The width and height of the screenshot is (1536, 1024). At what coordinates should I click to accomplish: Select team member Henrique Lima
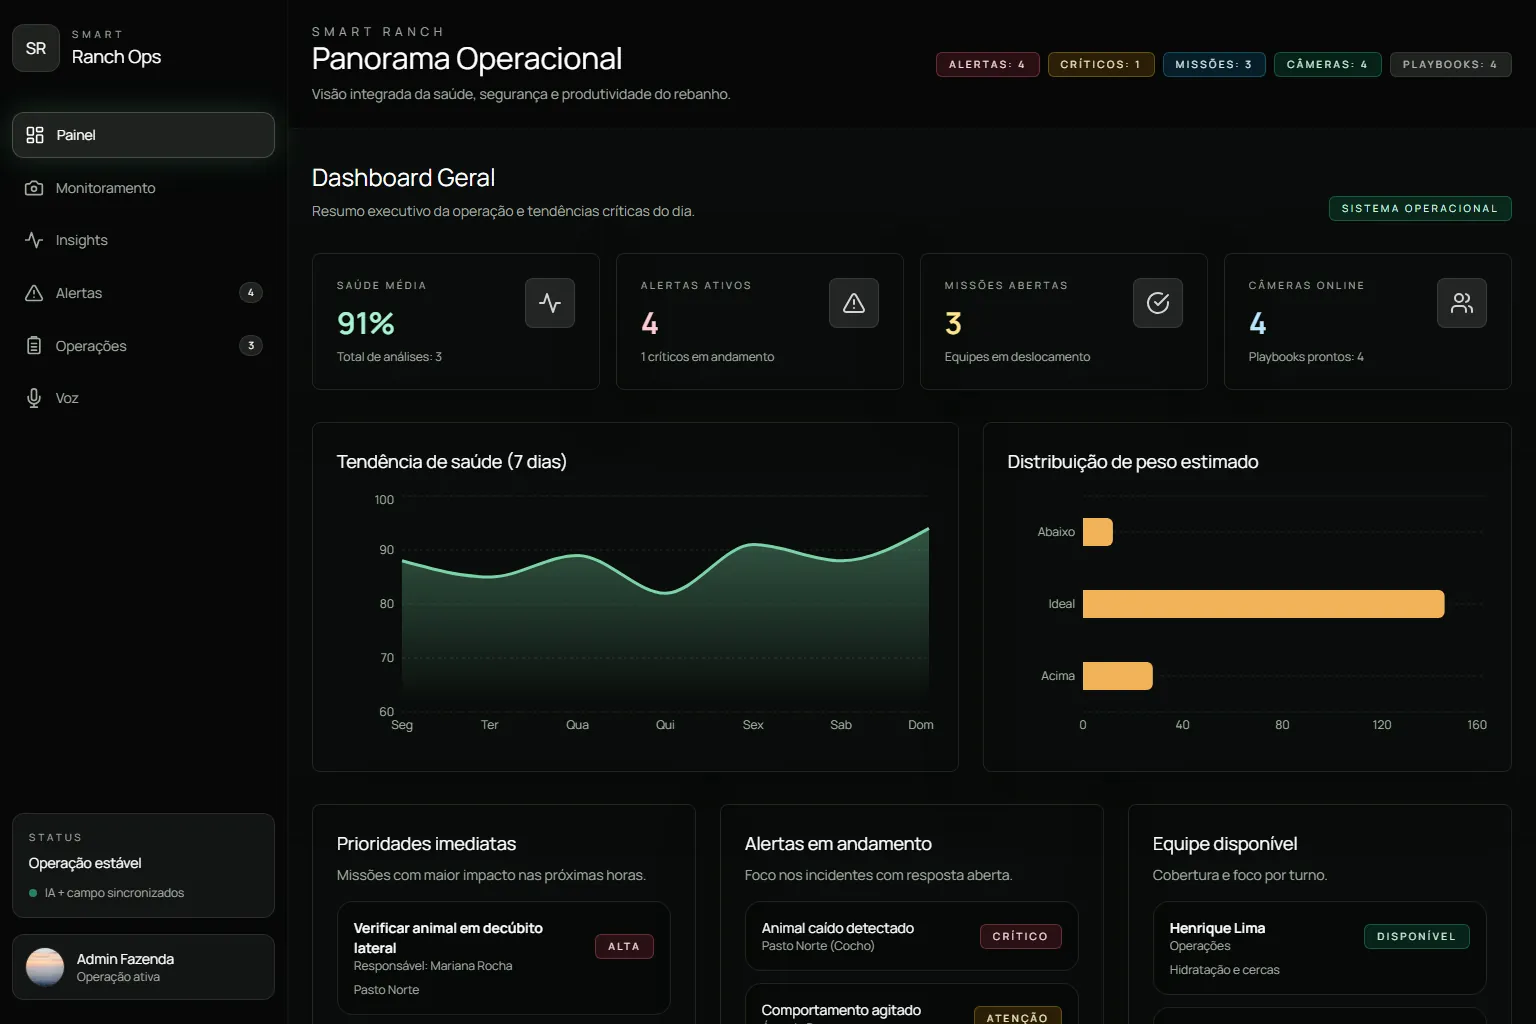pyautogui.click(x=1319, y=948)
